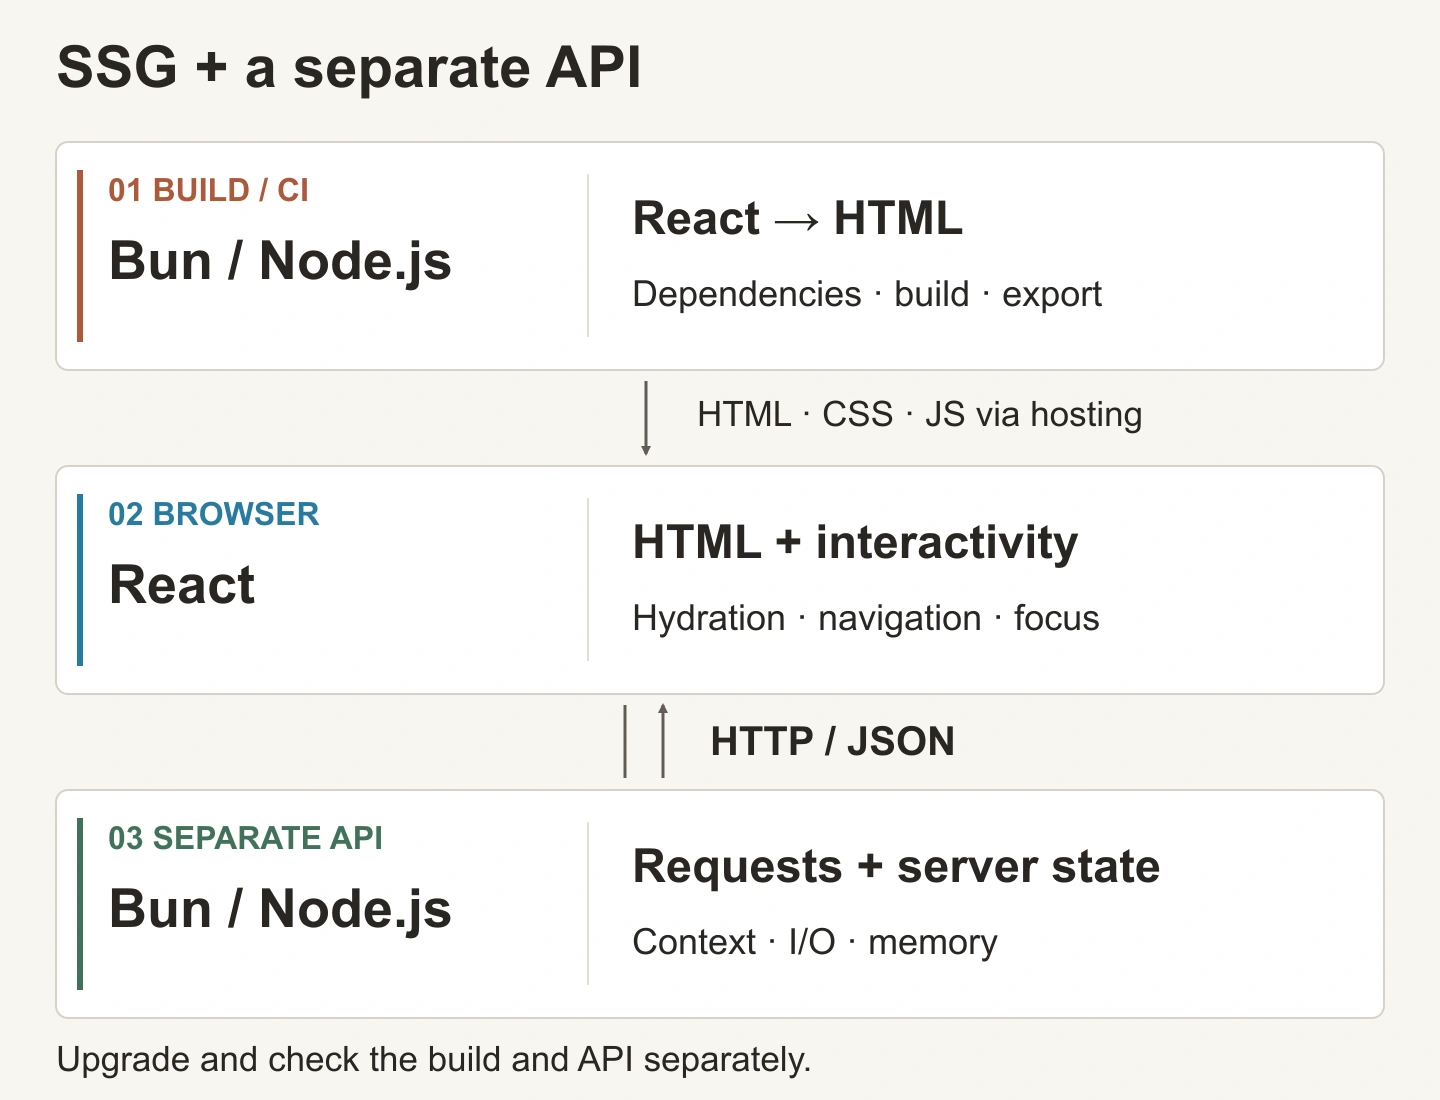The width and height of the screenshot is (1440, 1100).
Task: Select the "03 SEPARATE API" label
Action: pyautogui.click(x=245, y=838)
